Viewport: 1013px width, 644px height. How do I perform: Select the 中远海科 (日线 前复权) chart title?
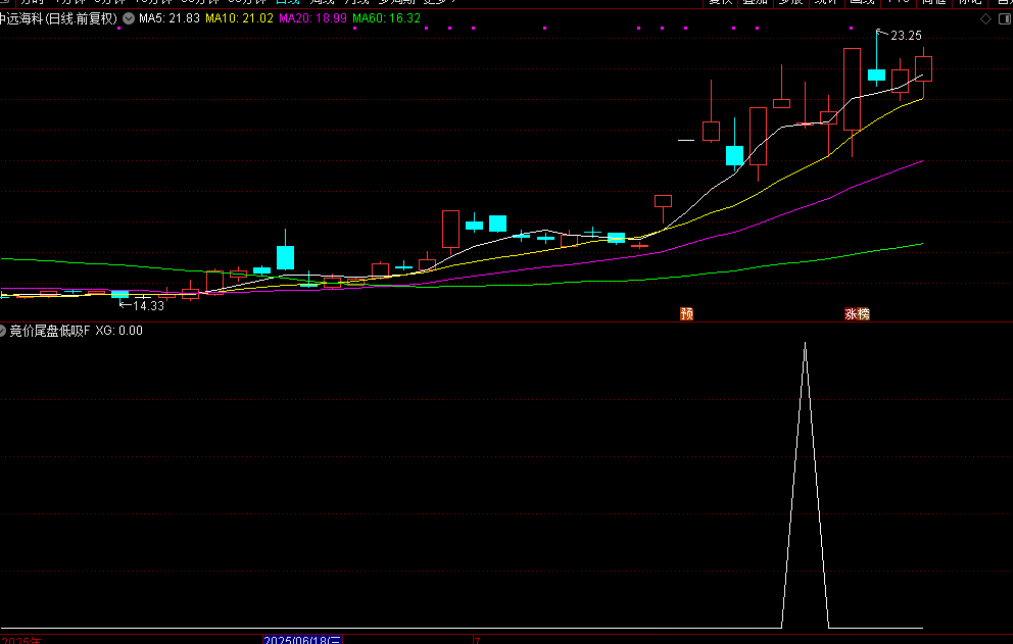[x=59, y=19]
